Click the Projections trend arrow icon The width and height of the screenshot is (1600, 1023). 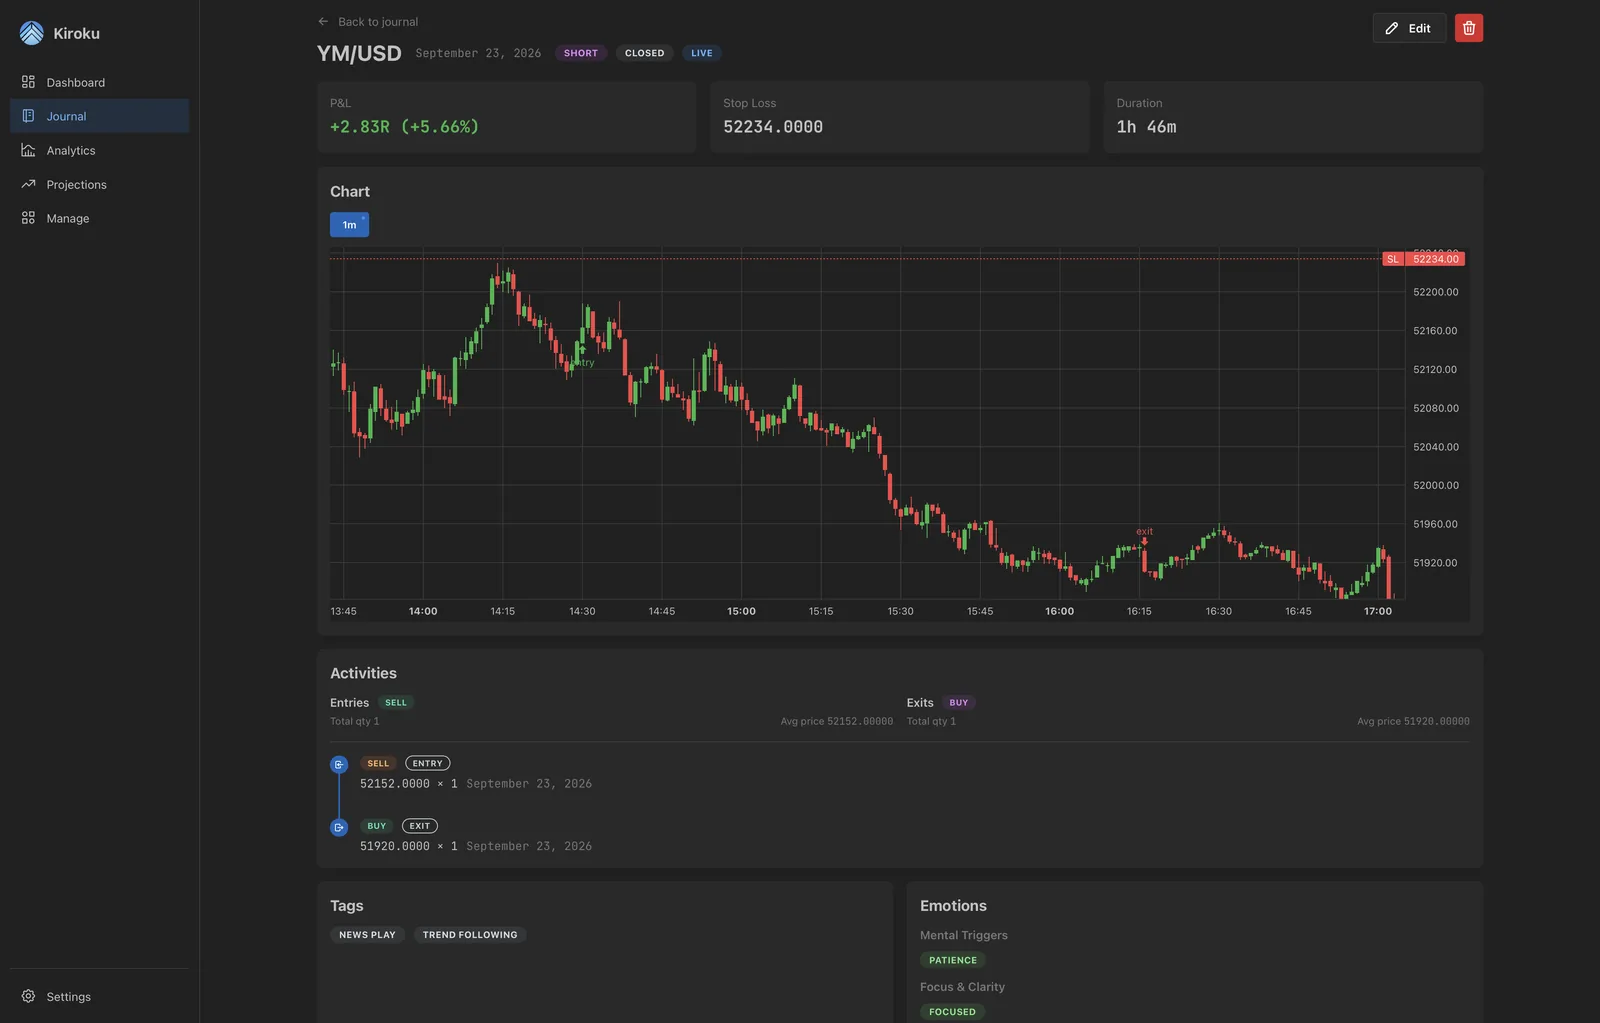28,184
